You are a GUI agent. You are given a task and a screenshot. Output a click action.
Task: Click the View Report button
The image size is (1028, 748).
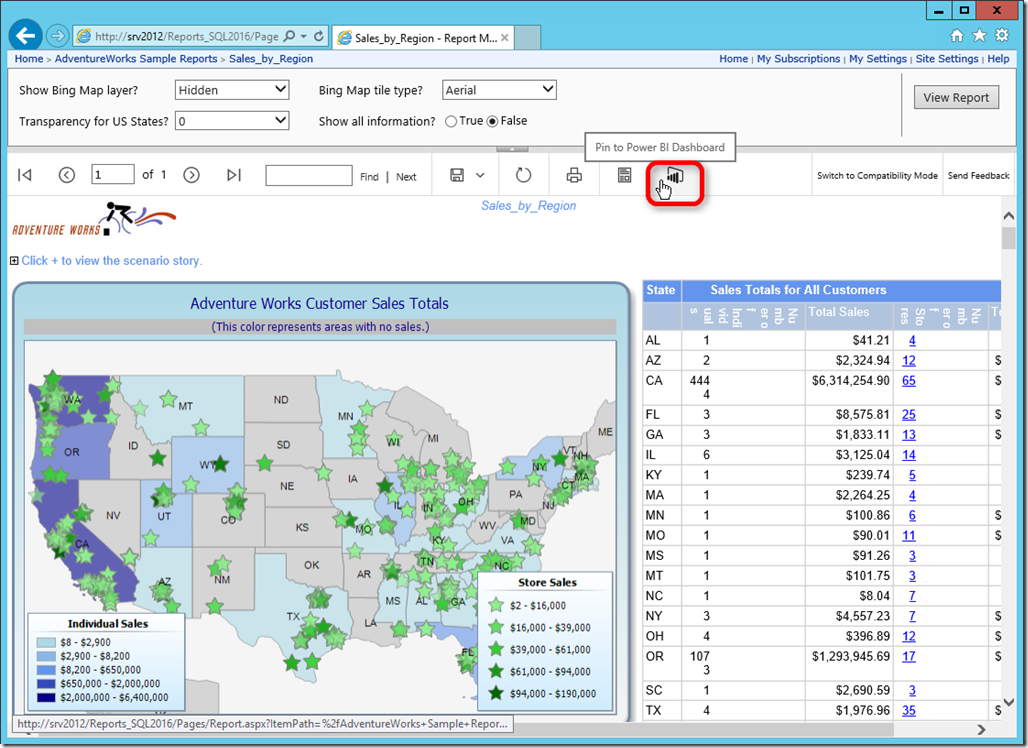point(957,98)
